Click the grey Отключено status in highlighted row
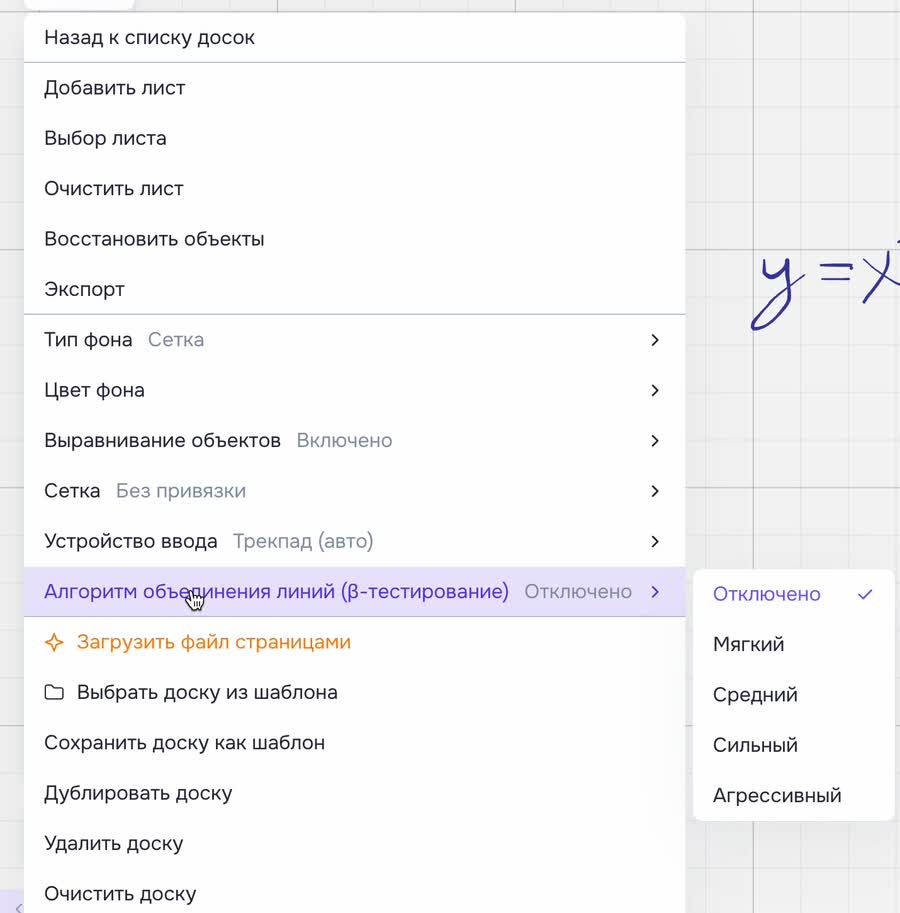Screen dimensions: 900x913 (578, 592)
